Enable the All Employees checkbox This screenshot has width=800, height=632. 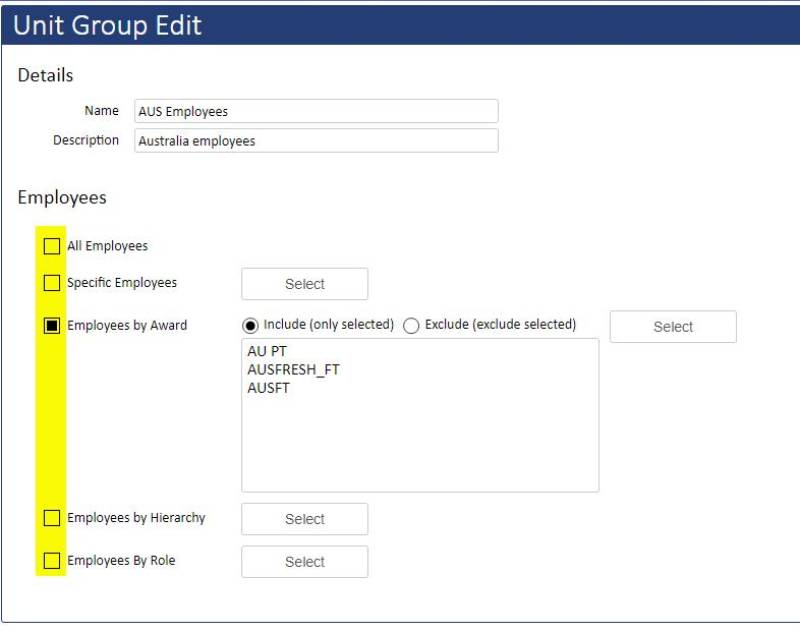(x=52, y=246)
